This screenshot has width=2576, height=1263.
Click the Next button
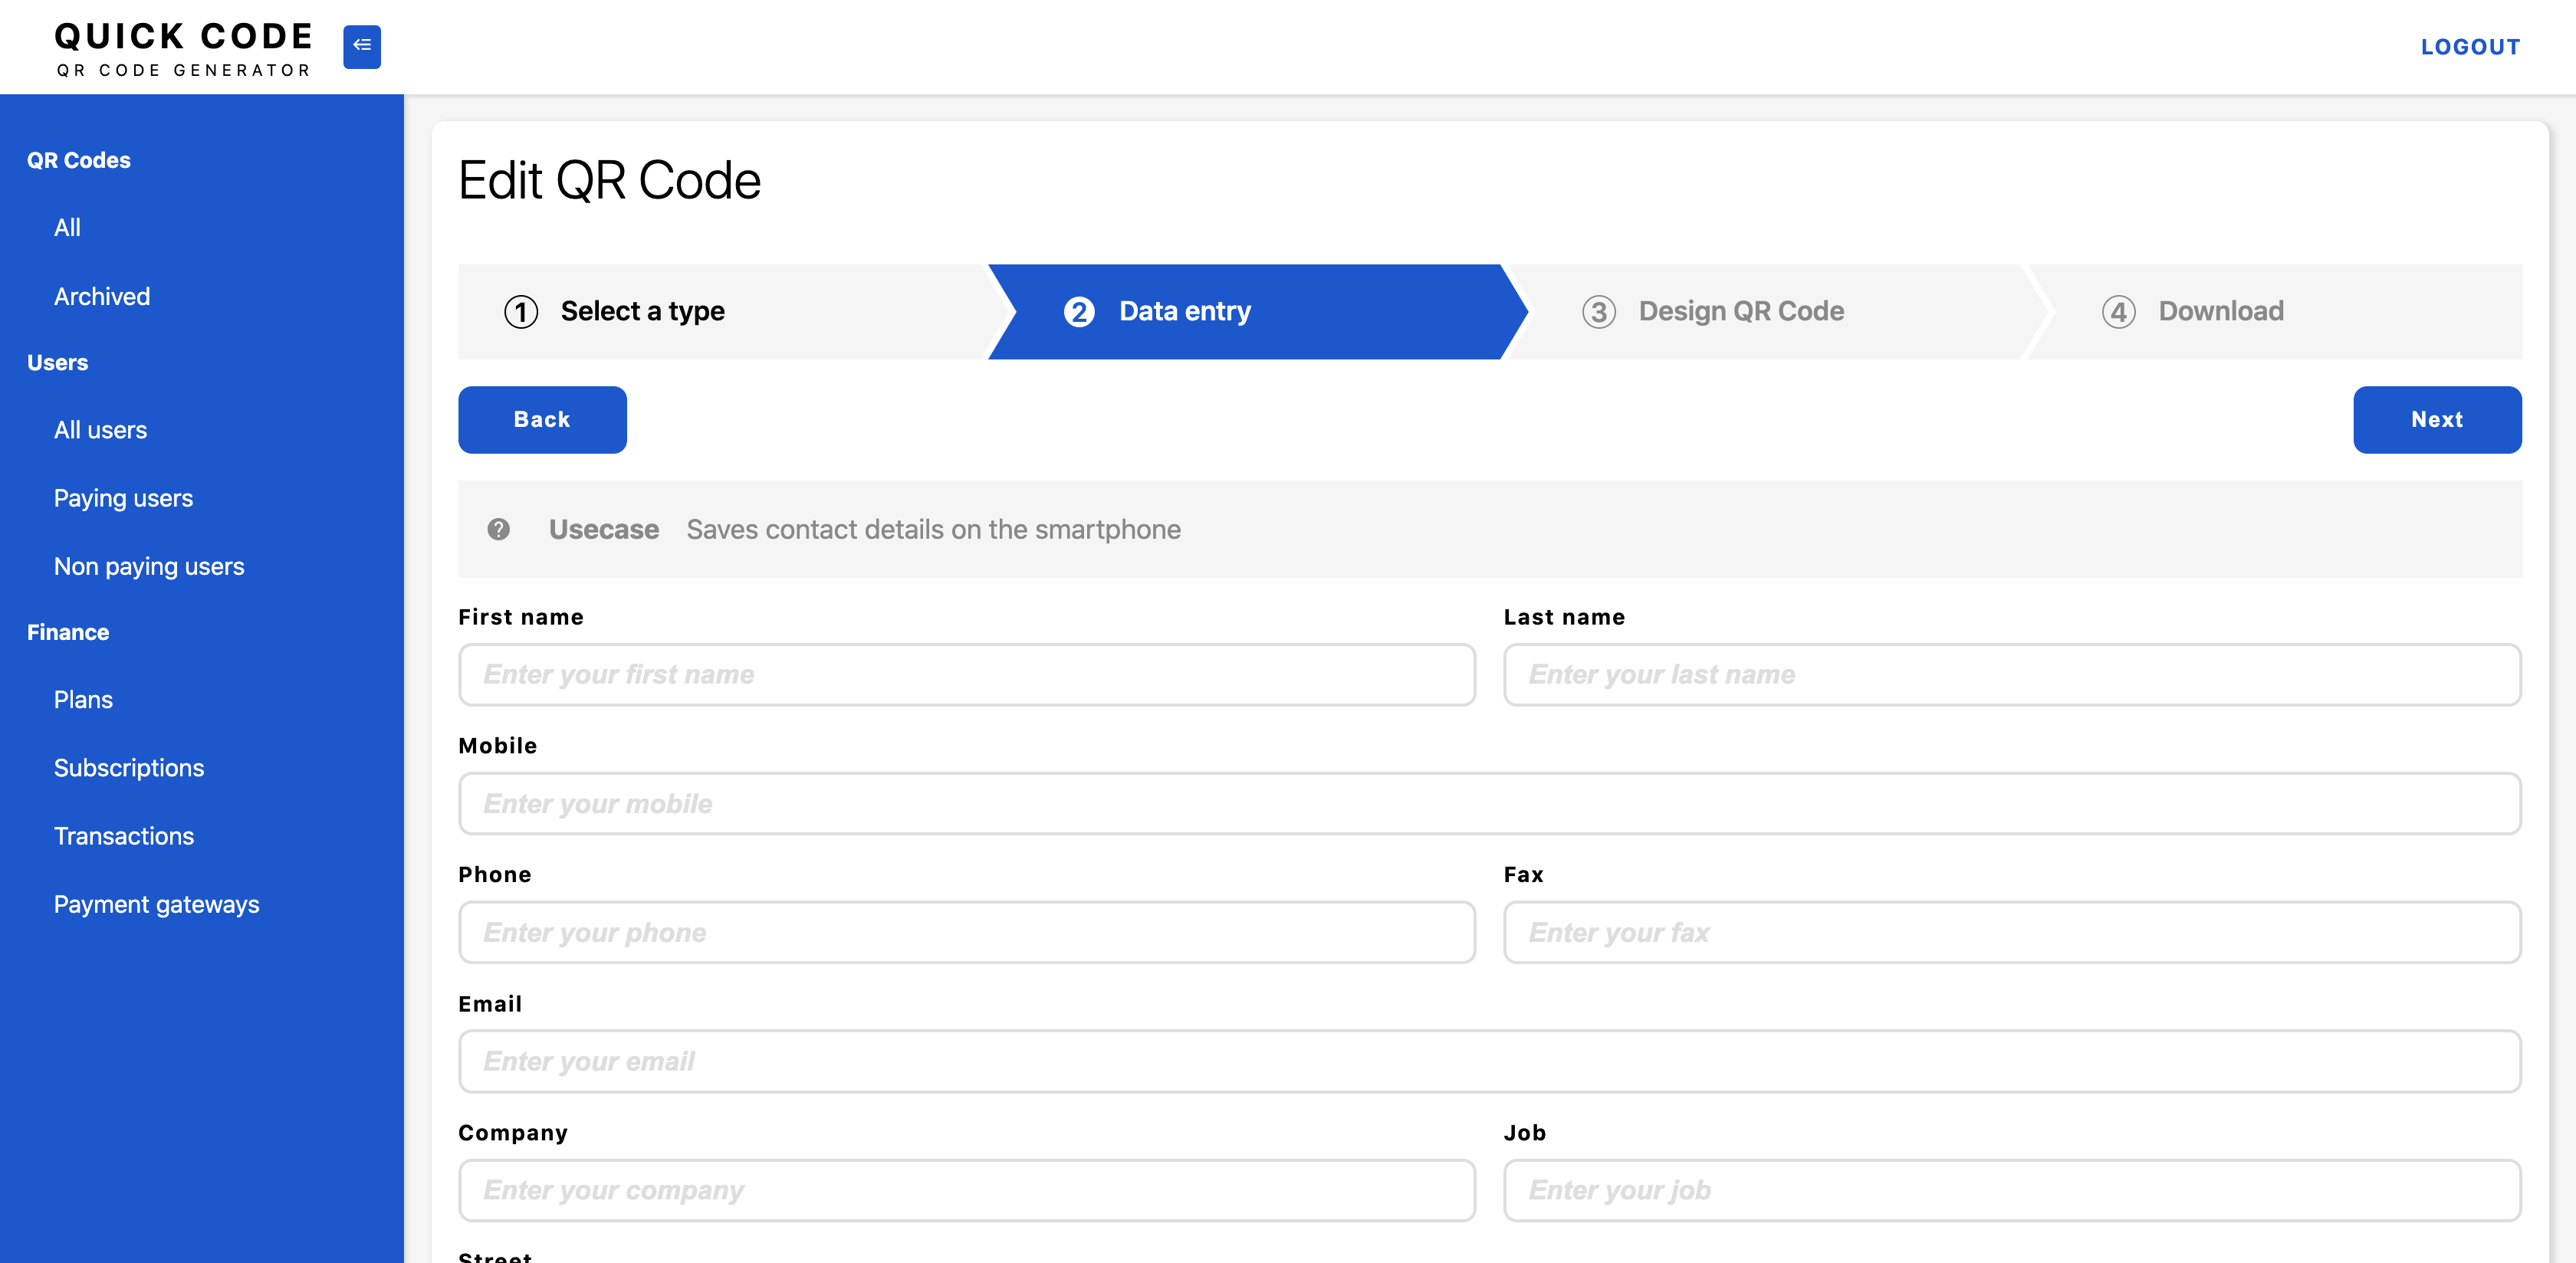(x=2437, y=420)
